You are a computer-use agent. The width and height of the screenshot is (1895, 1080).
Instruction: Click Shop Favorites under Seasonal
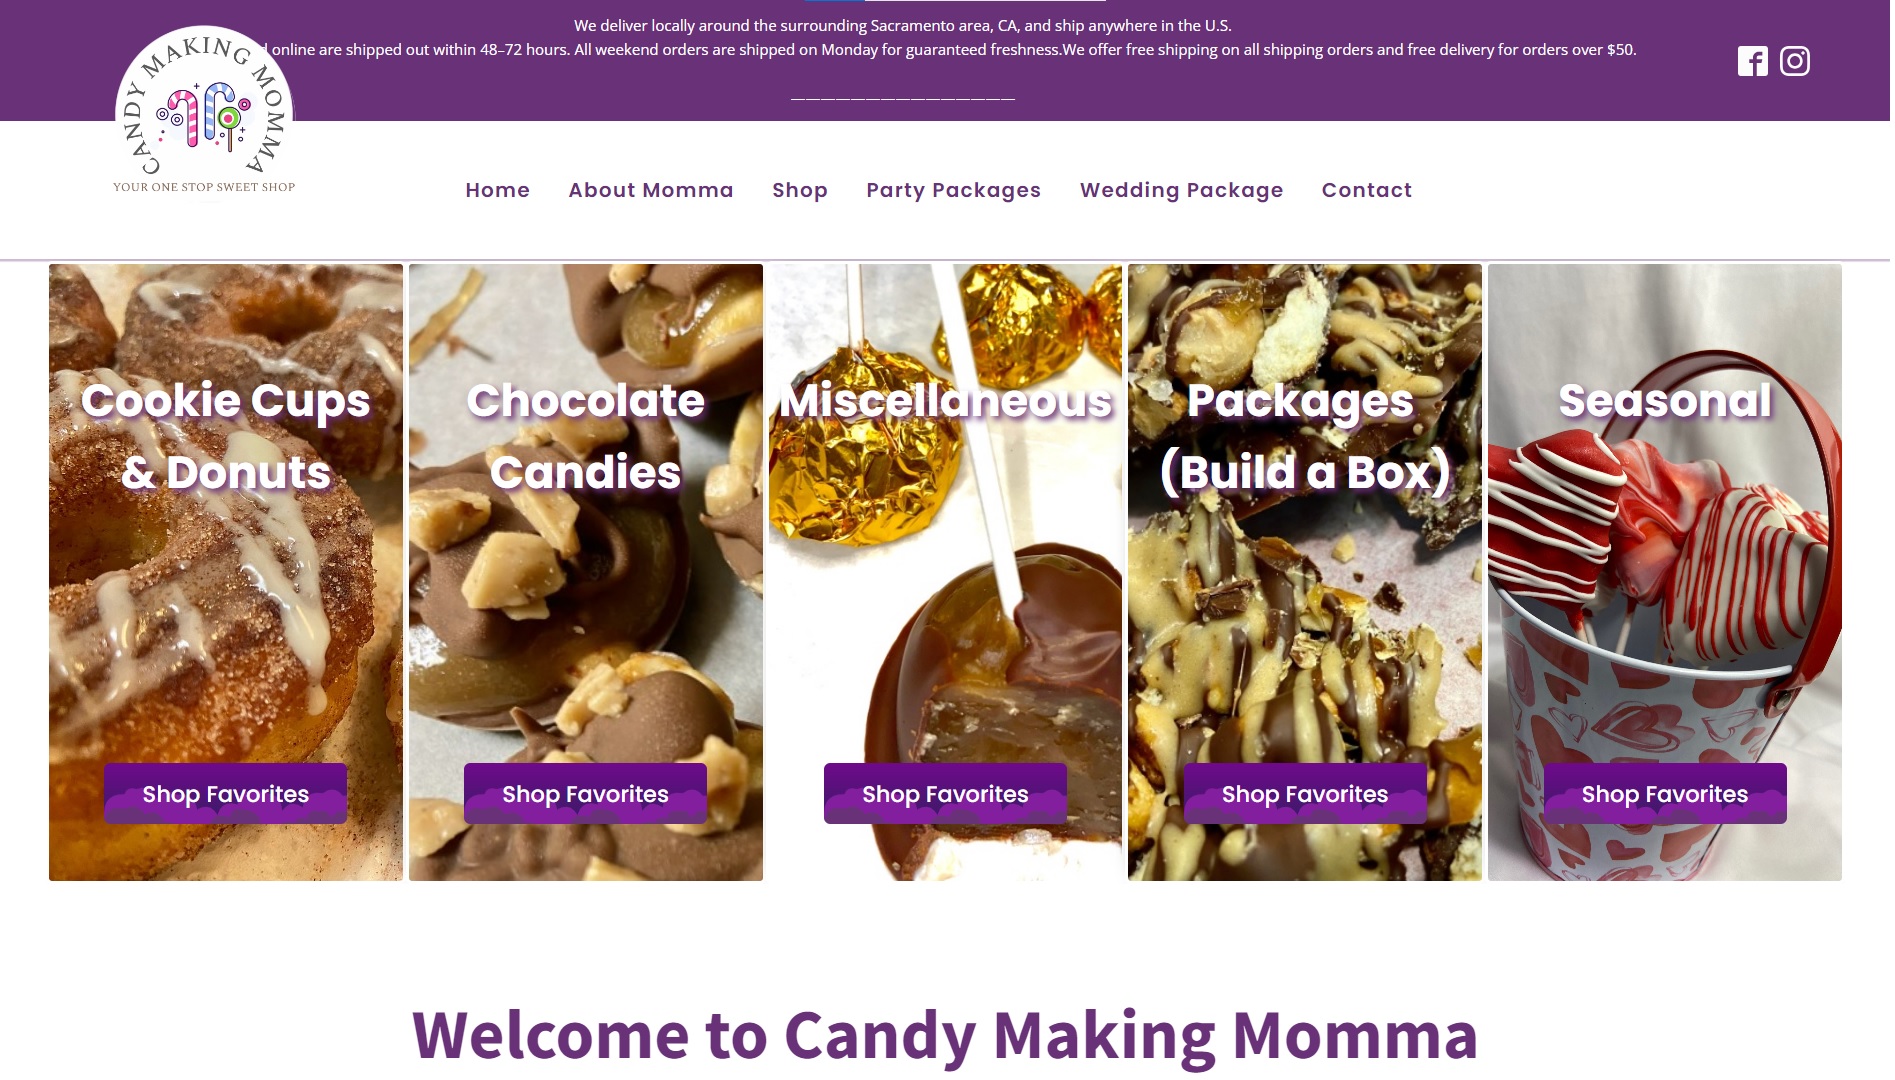click(1665, 794)
